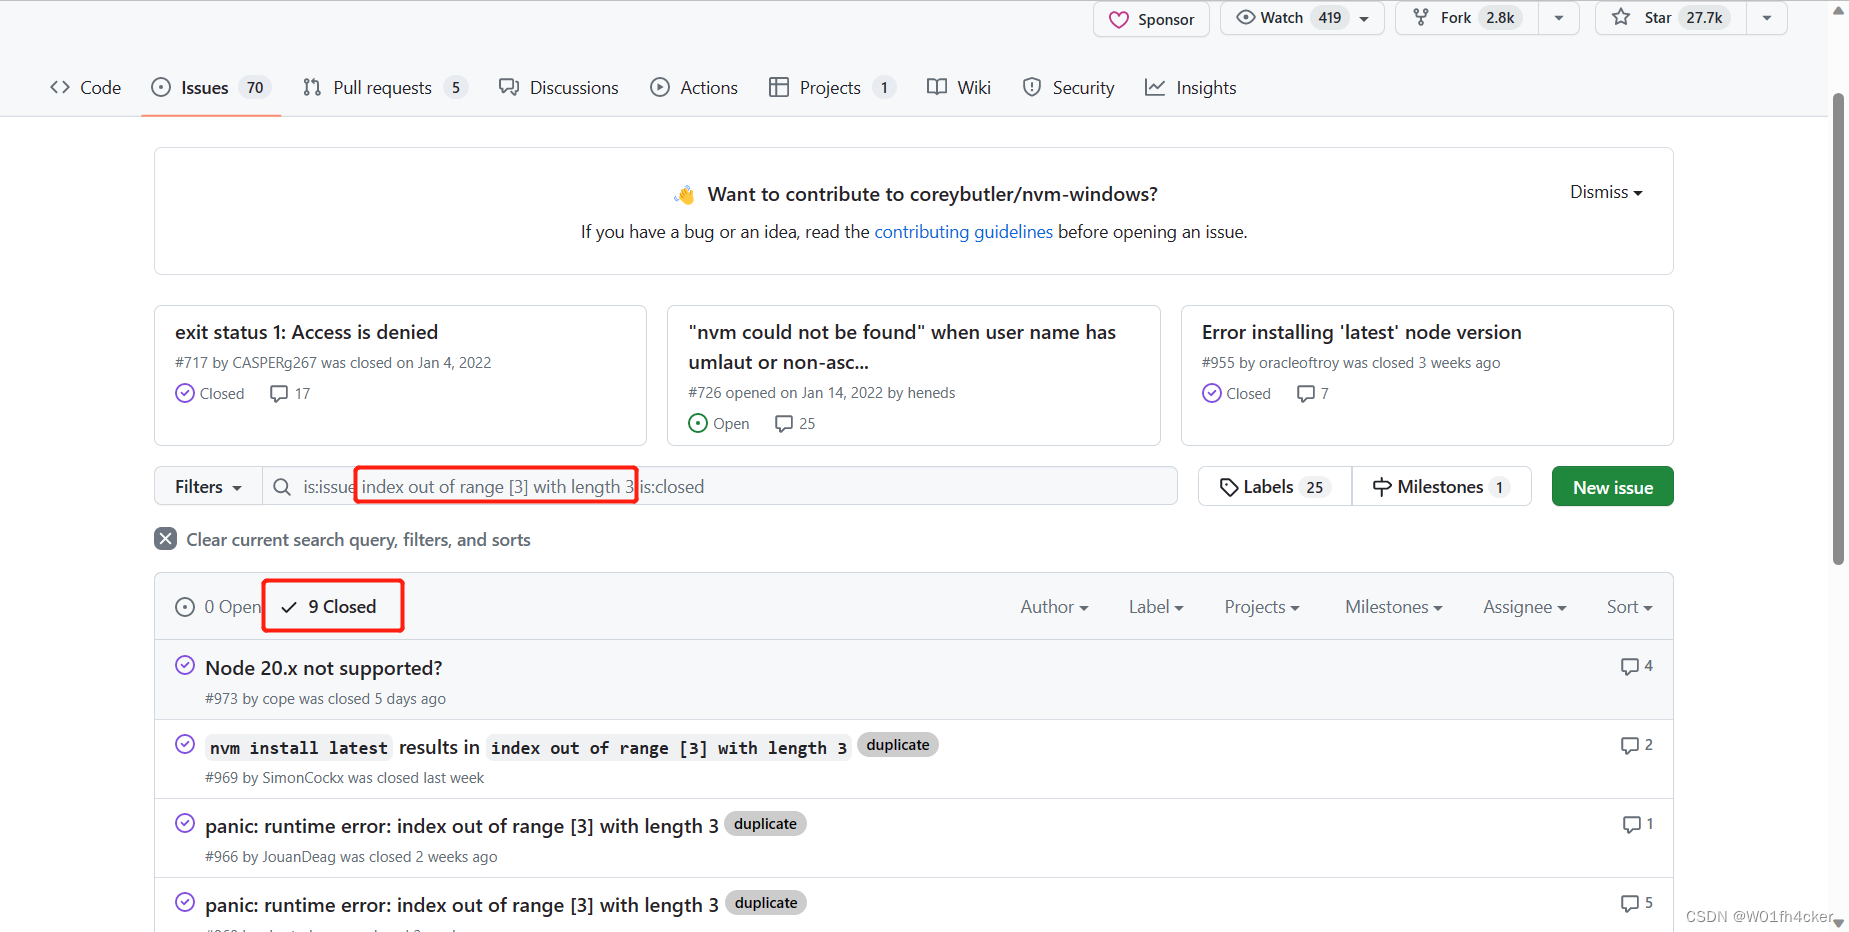The width and height of the screenshot is (1849, 932).
Task: Open the Fork options dropdown arrow
Action: (1559, 18)
